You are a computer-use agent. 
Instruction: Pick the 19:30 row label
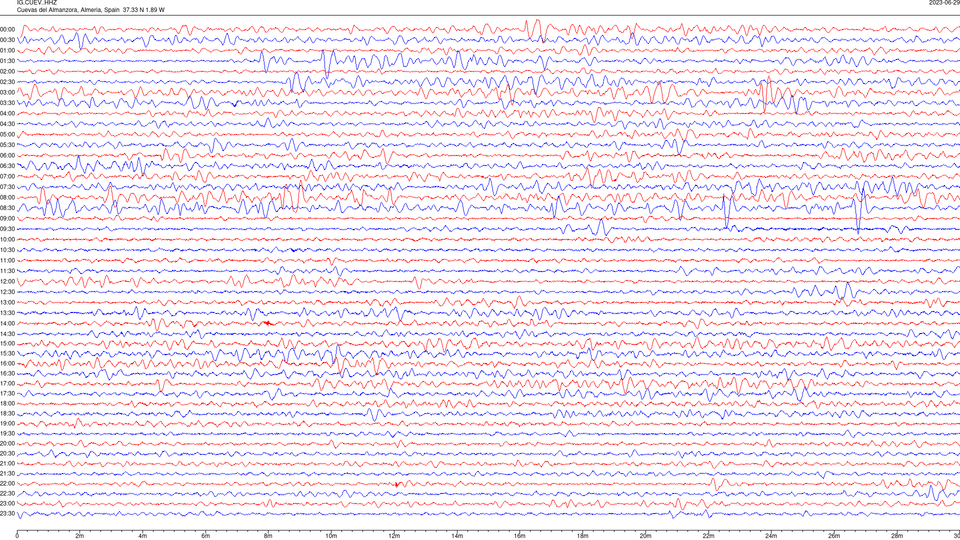[x=7, y=433]
